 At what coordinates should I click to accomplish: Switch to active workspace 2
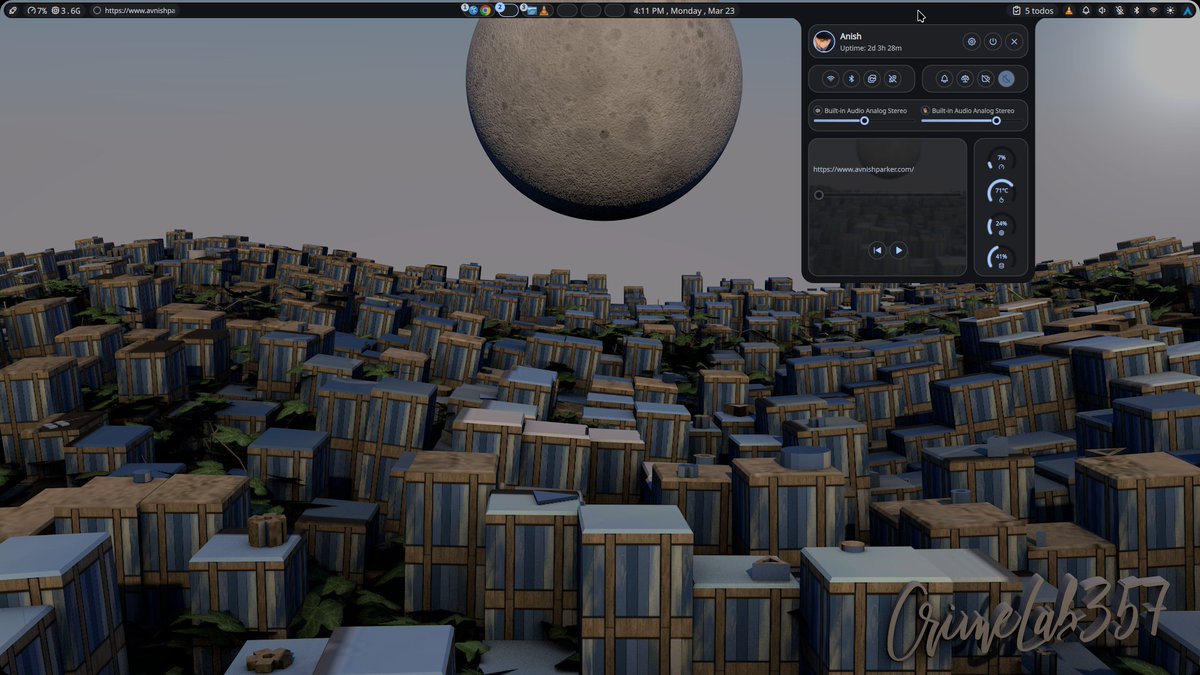tap(508, 10)
